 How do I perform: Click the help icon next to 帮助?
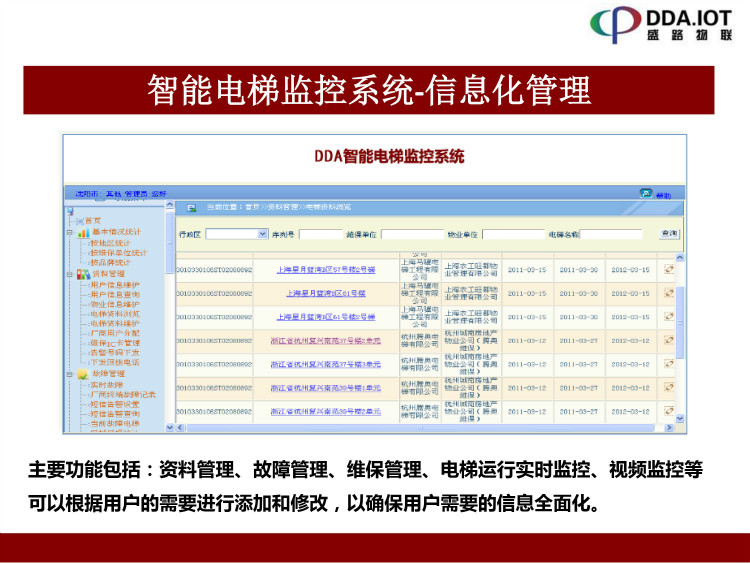[x=646, y=193]
